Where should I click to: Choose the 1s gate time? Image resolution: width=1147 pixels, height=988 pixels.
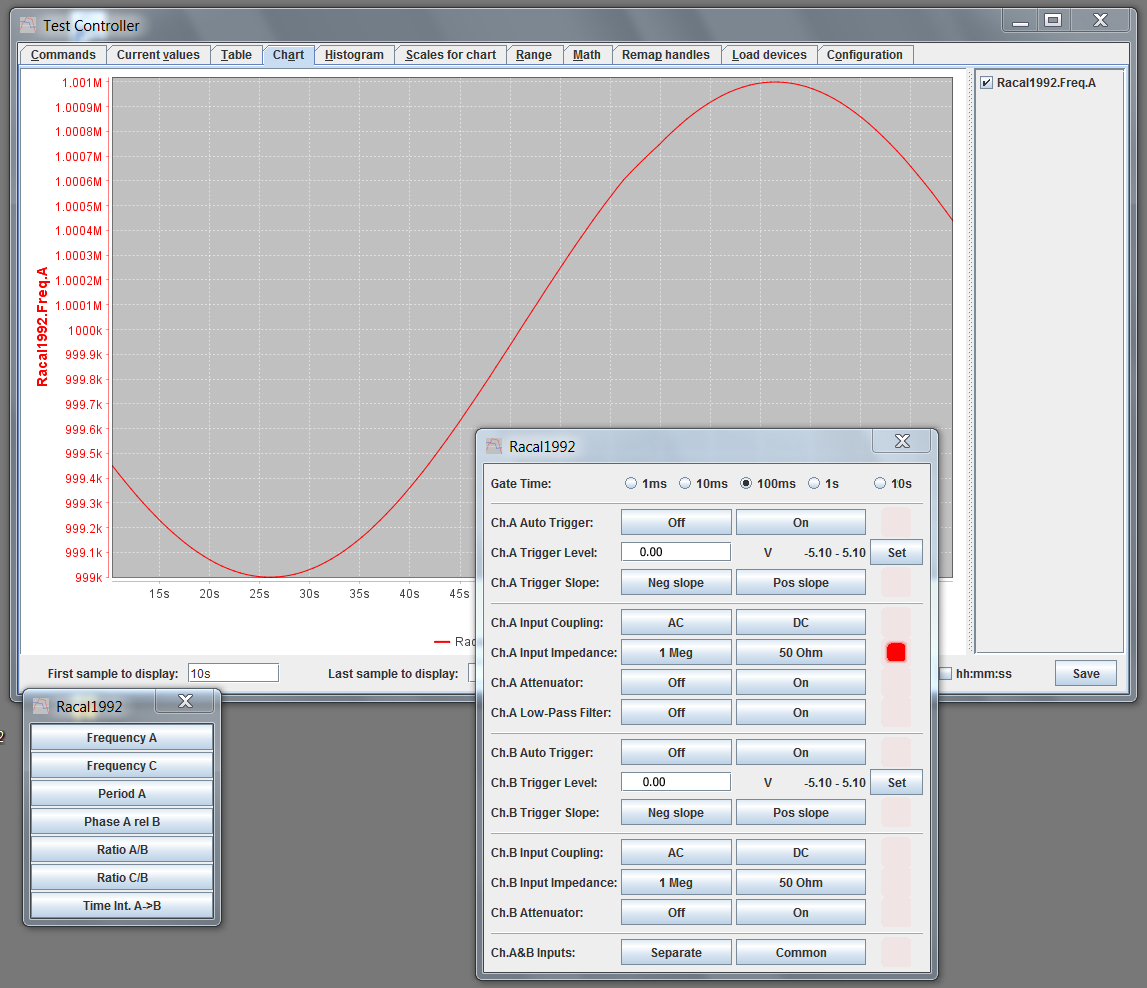pos(813,483)
